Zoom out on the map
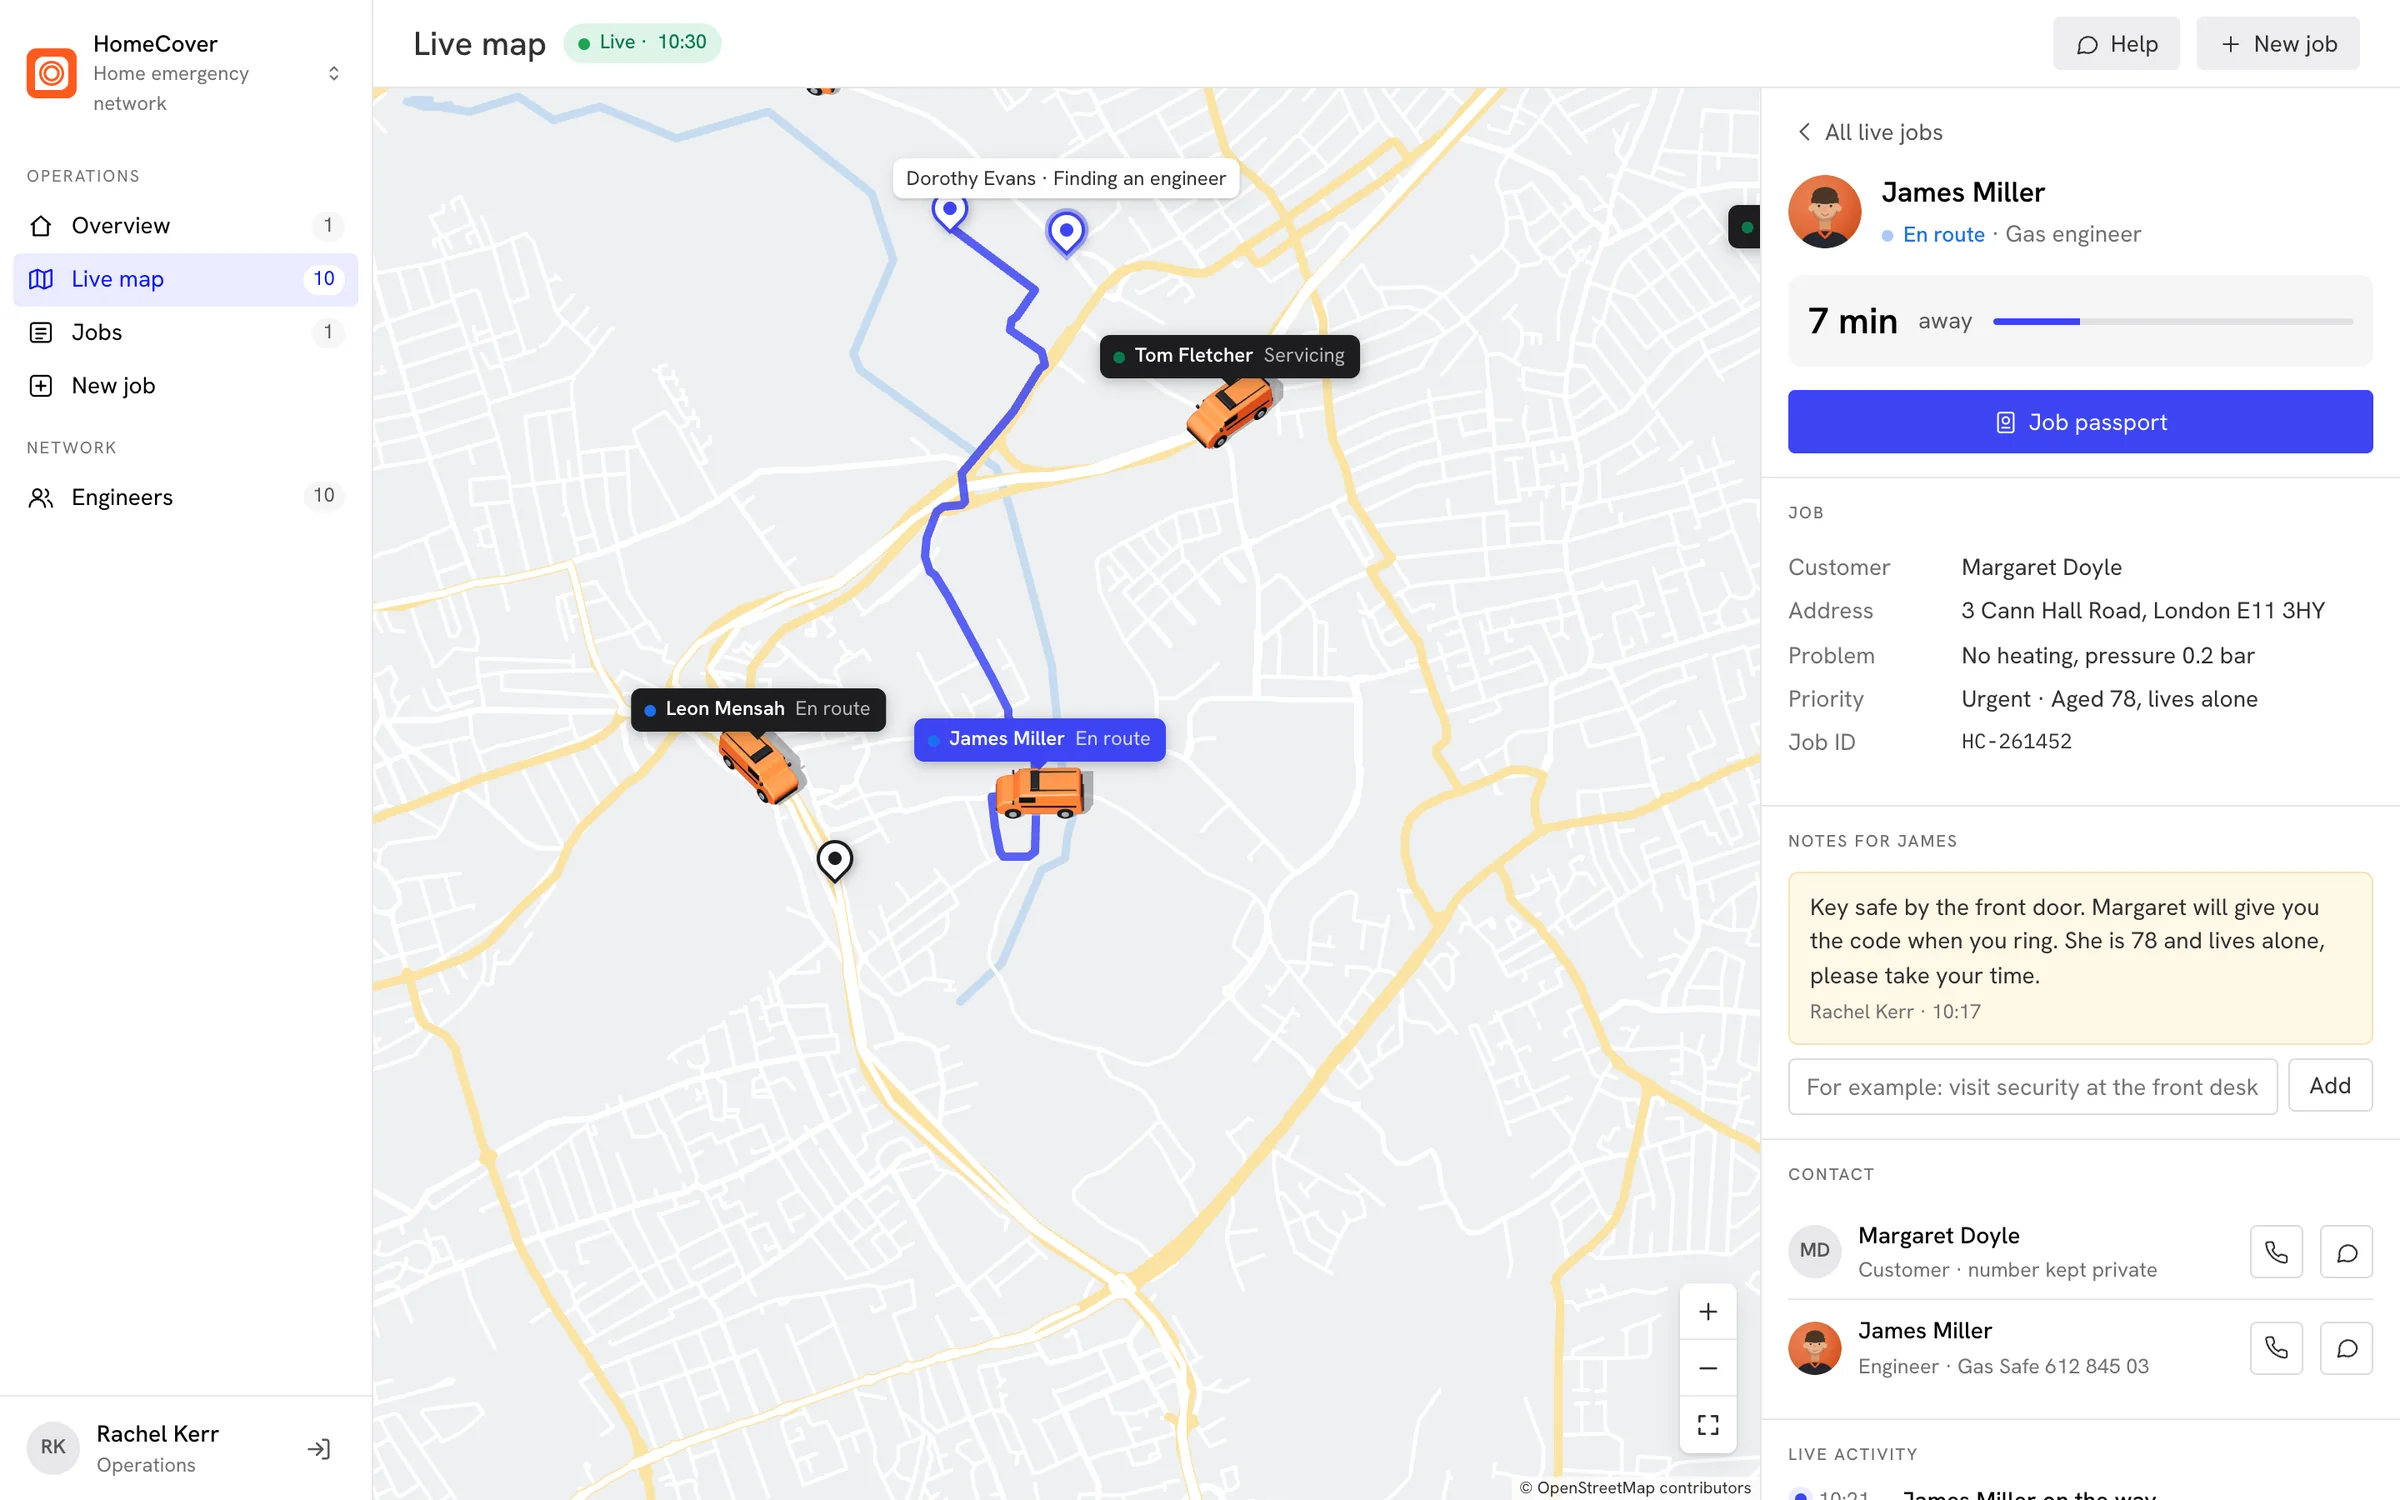Screen dimensions: 2400x1500 click(1708, 1368)
